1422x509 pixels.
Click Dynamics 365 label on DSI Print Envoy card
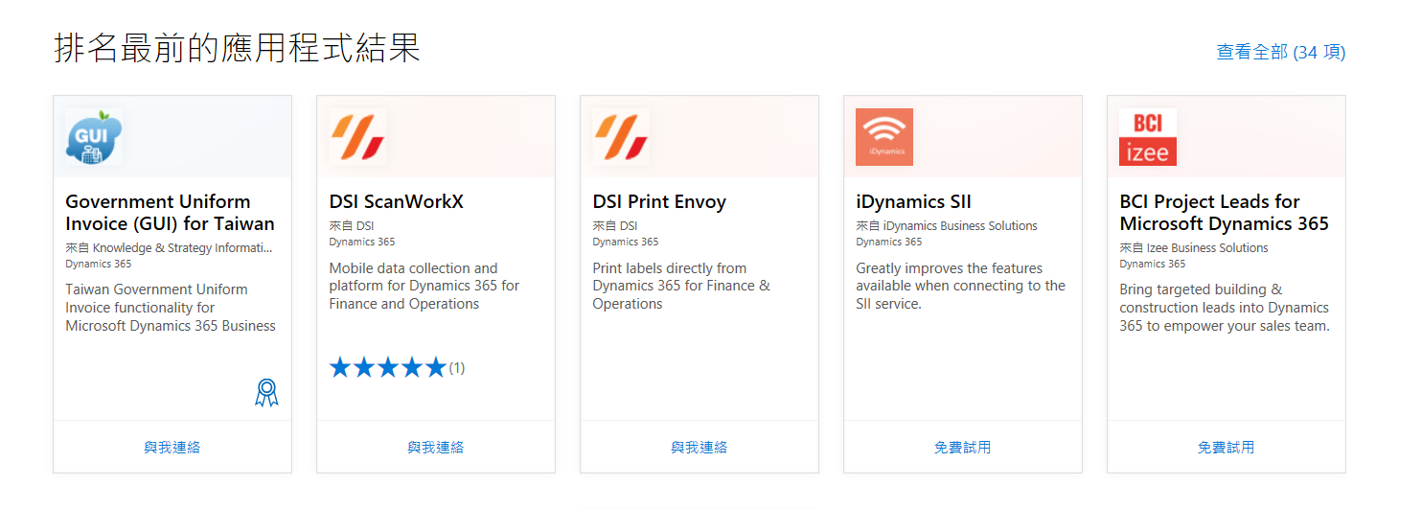pyautogui.click(x=625, y=242)
